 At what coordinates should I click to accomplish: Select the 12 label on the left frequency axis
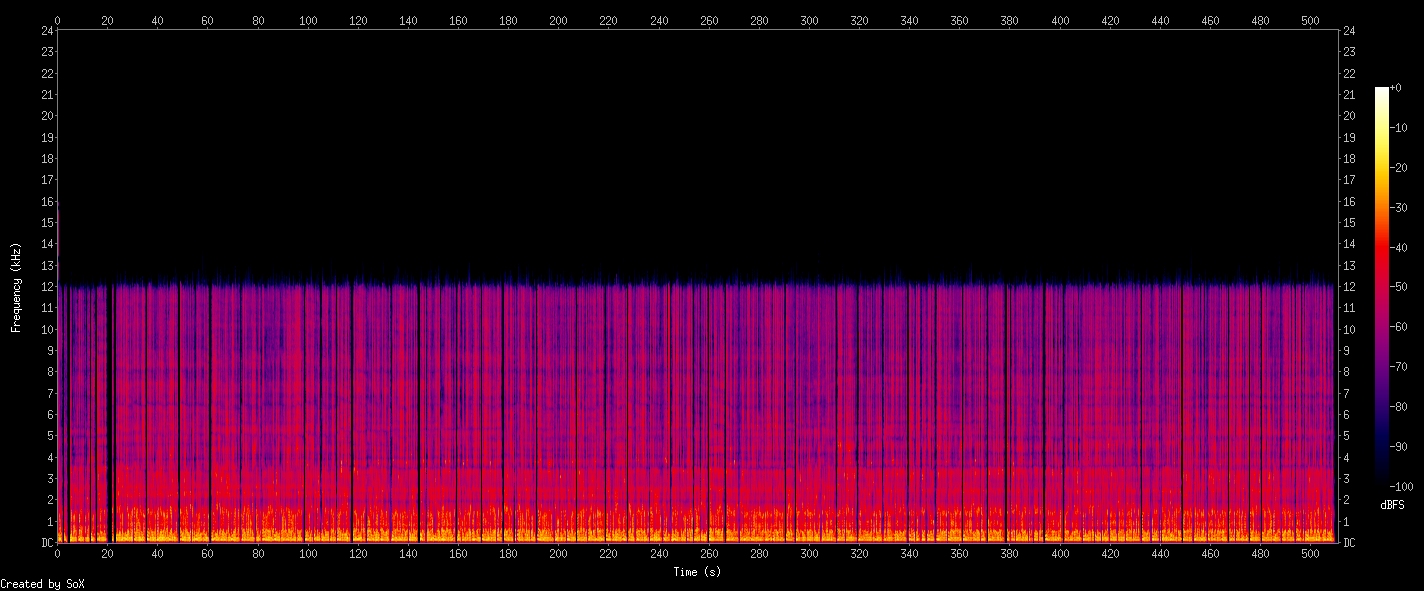tap(46, 287)
